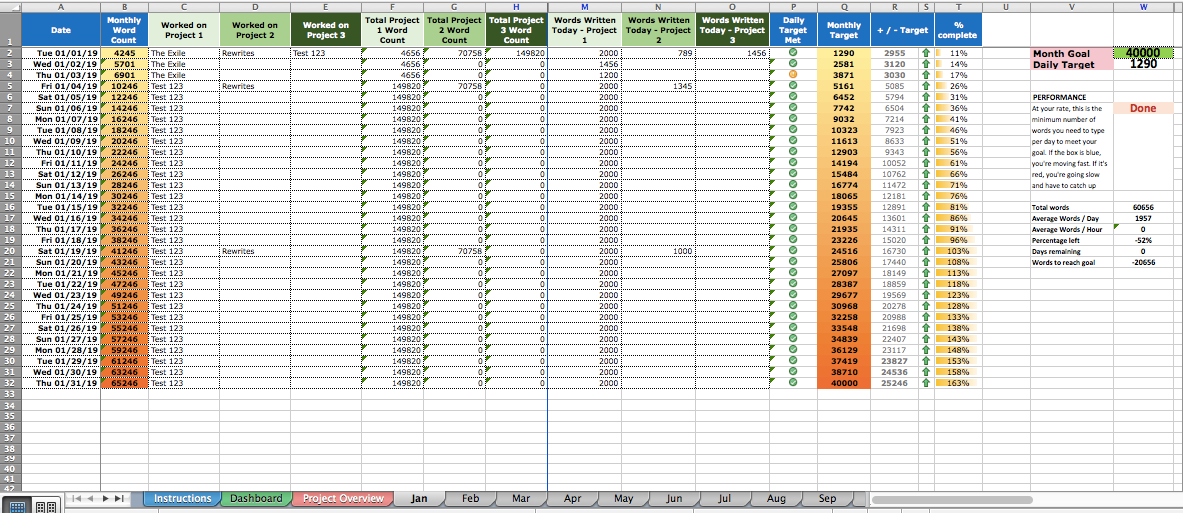Select monthly word count cell 65246
The width and height of the screenshot is (1183, 513).
(x=124, y=382)
